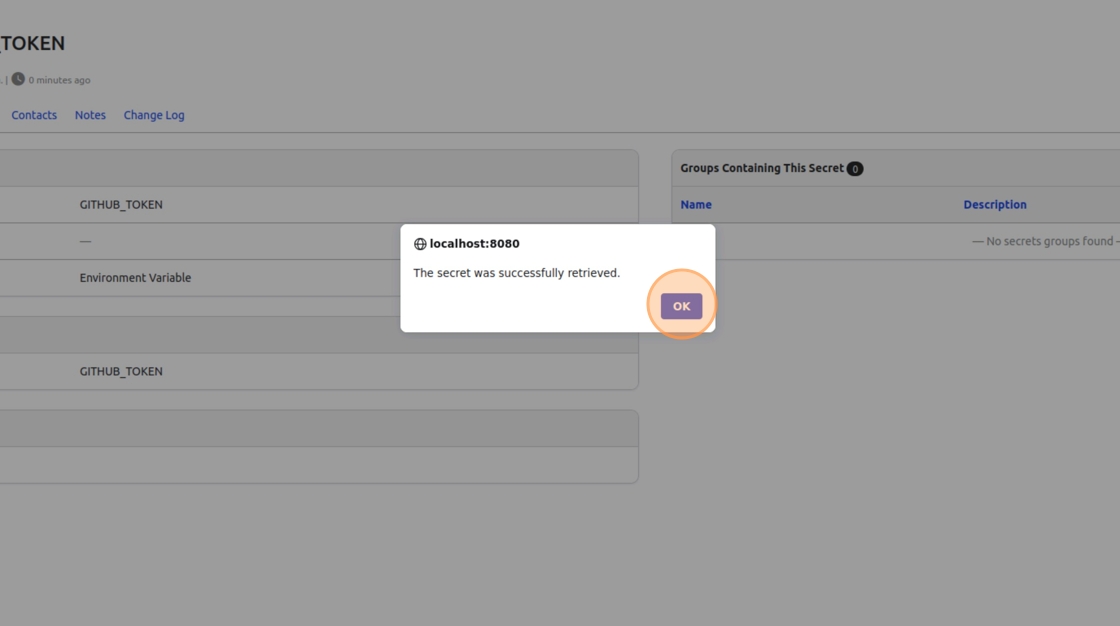Open the Contacts tab
Viewport: 1120px width, 626px height.
(34, 115)
